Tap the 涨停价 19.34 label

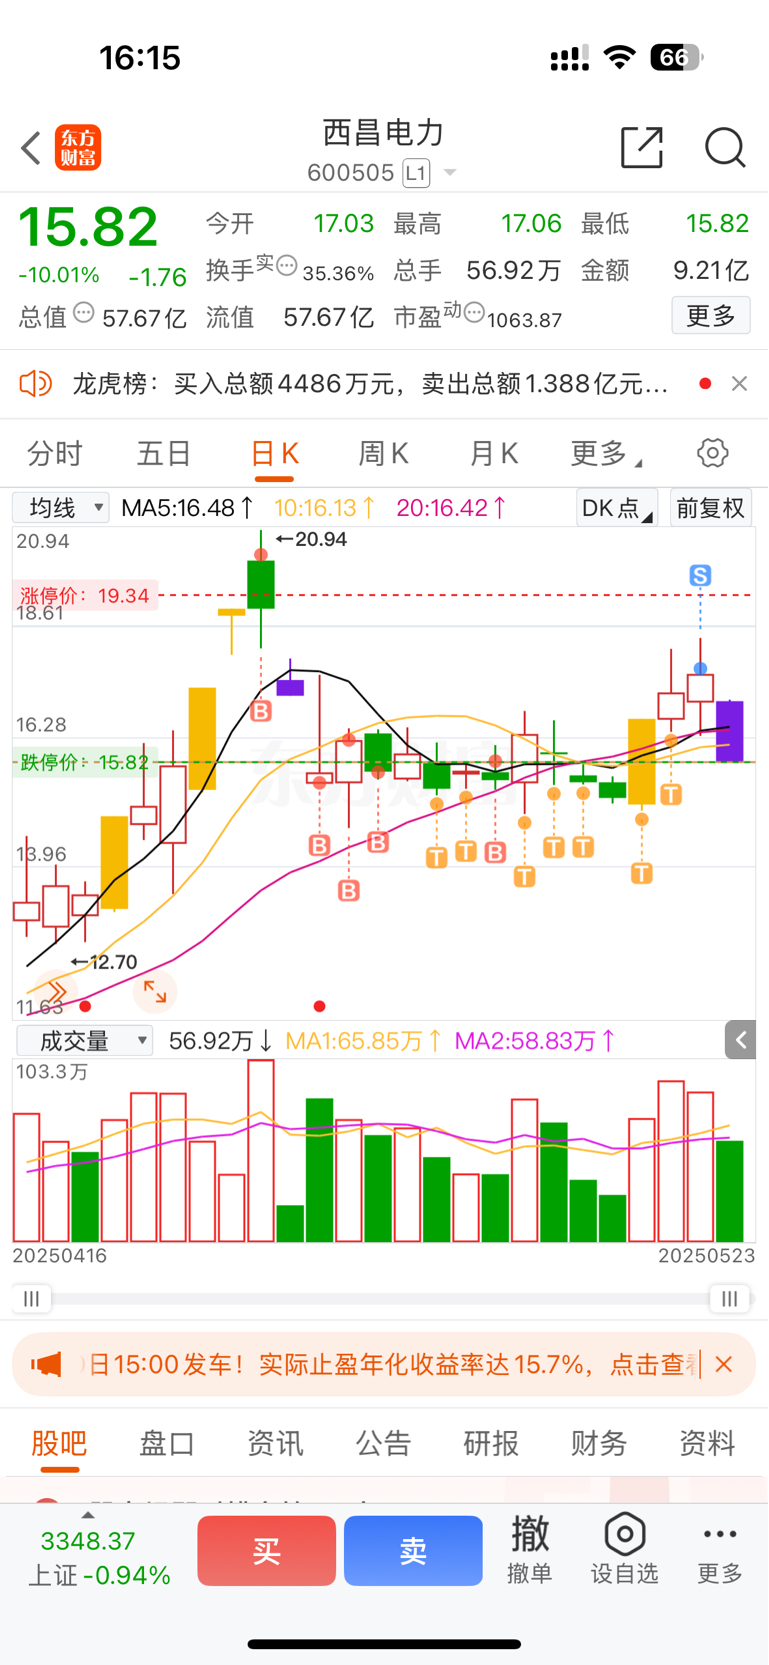85,596
